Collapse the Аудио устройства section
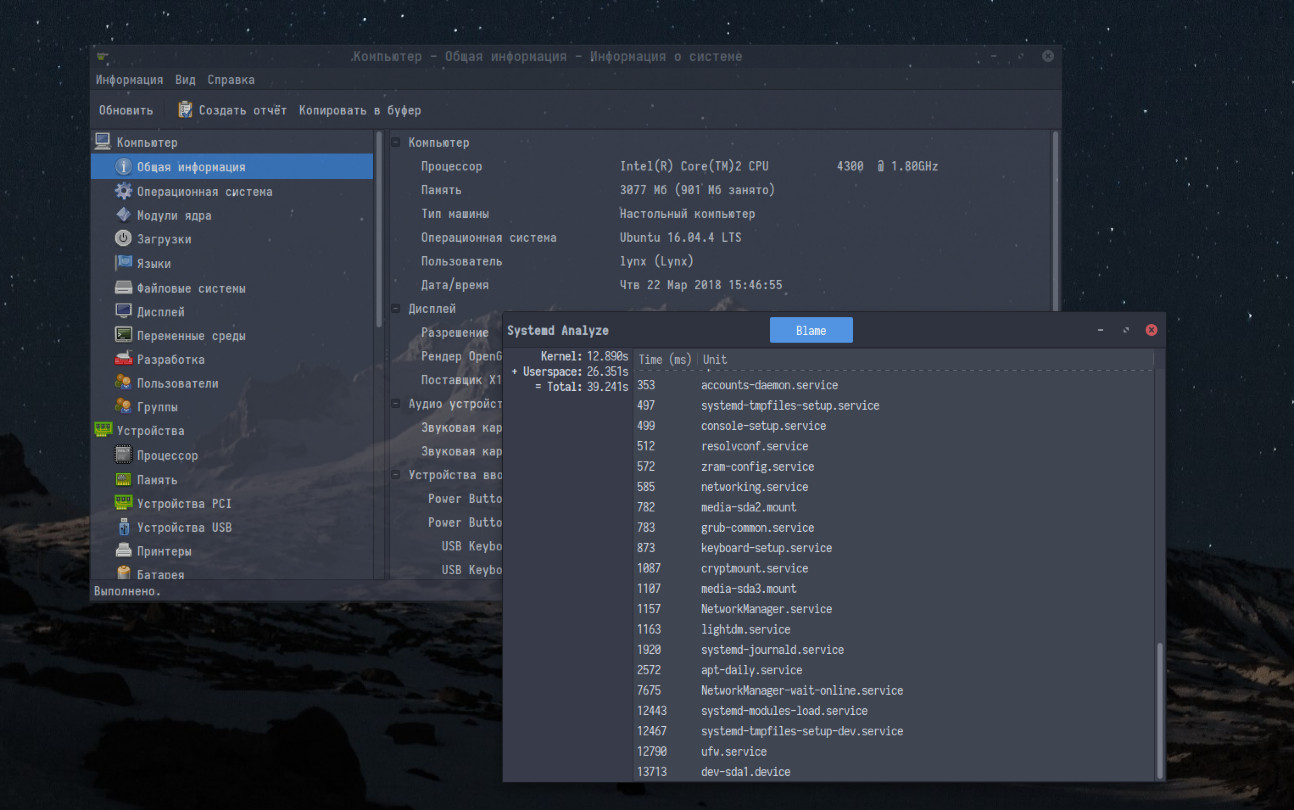The height and width of the screenshot is (810, 1294). 396,404
